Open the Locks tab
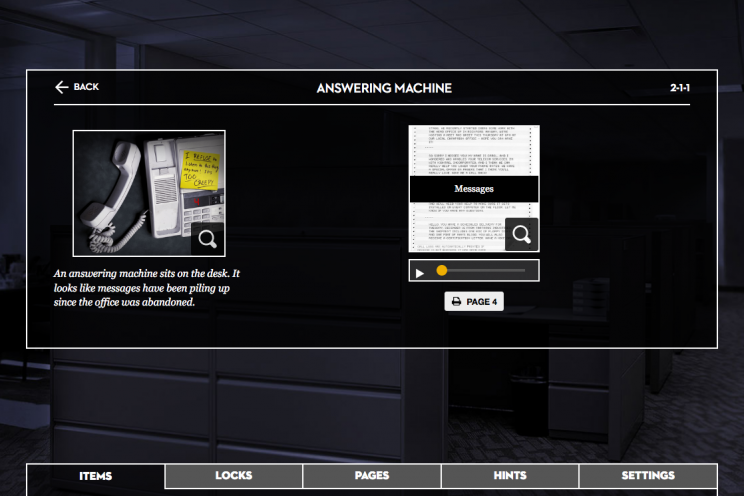 click(x=233, y=476)
